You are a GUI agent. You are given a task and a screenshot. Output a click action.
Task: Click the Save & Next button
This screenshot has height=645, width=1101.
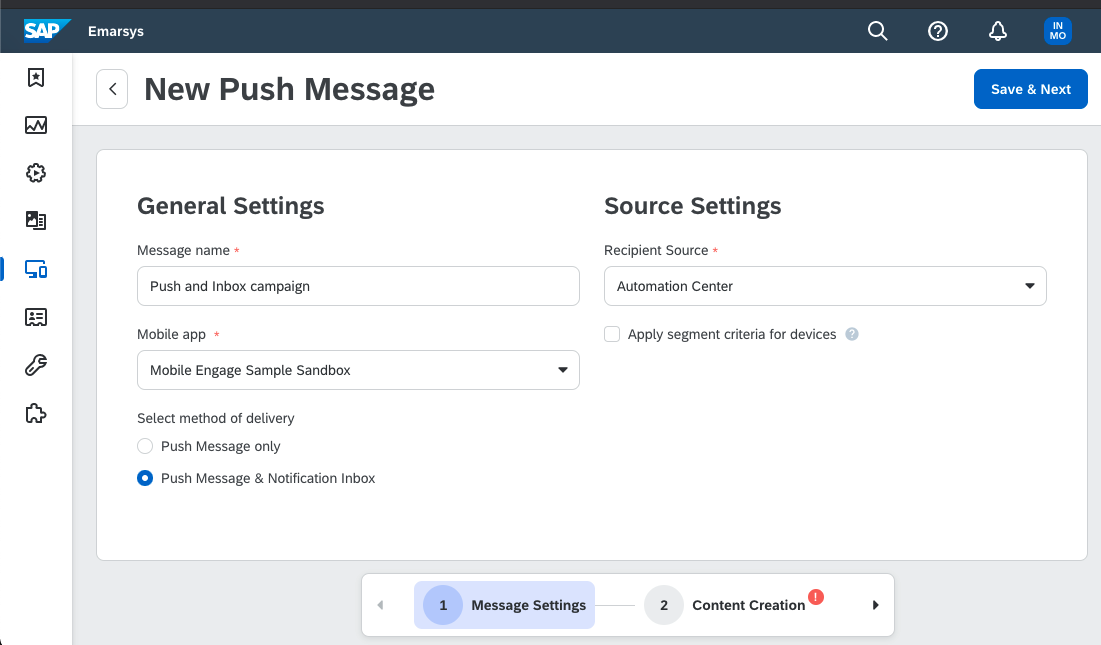pyautogui.click(x=1030, y=89)
